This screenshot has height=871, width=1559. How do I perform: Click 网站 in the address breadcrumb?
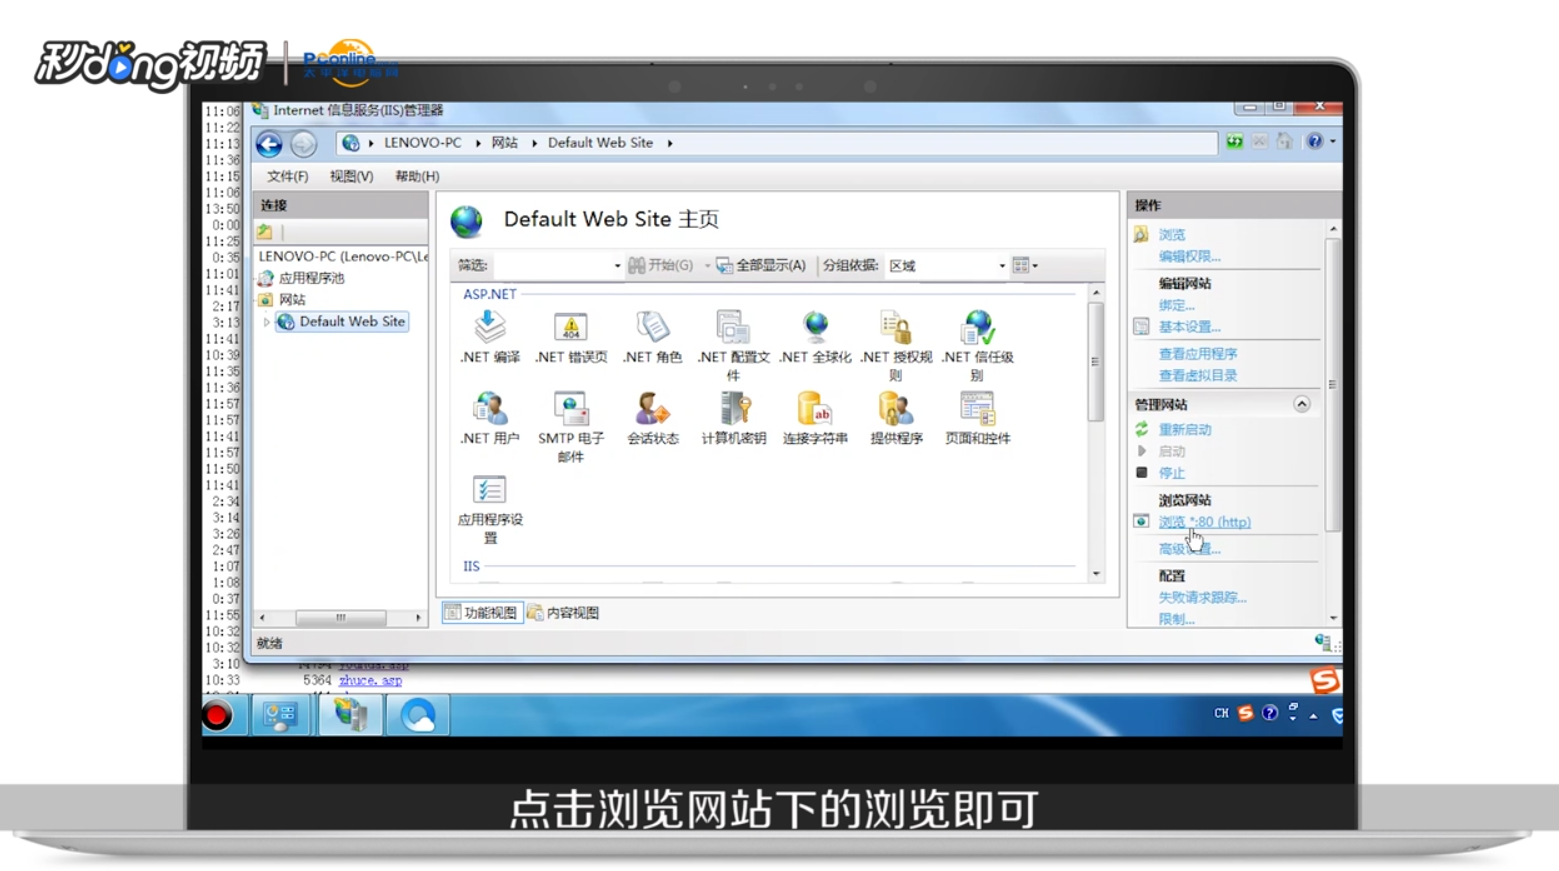[504, 143]
